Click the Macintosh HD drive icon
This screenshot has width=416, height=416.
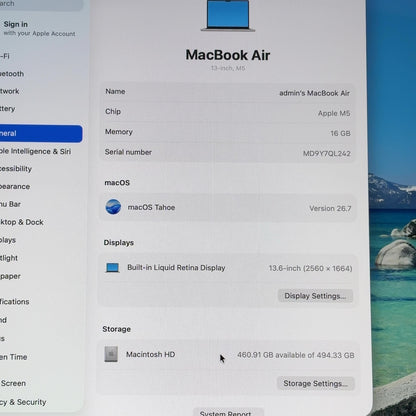(x=111, y=354)
